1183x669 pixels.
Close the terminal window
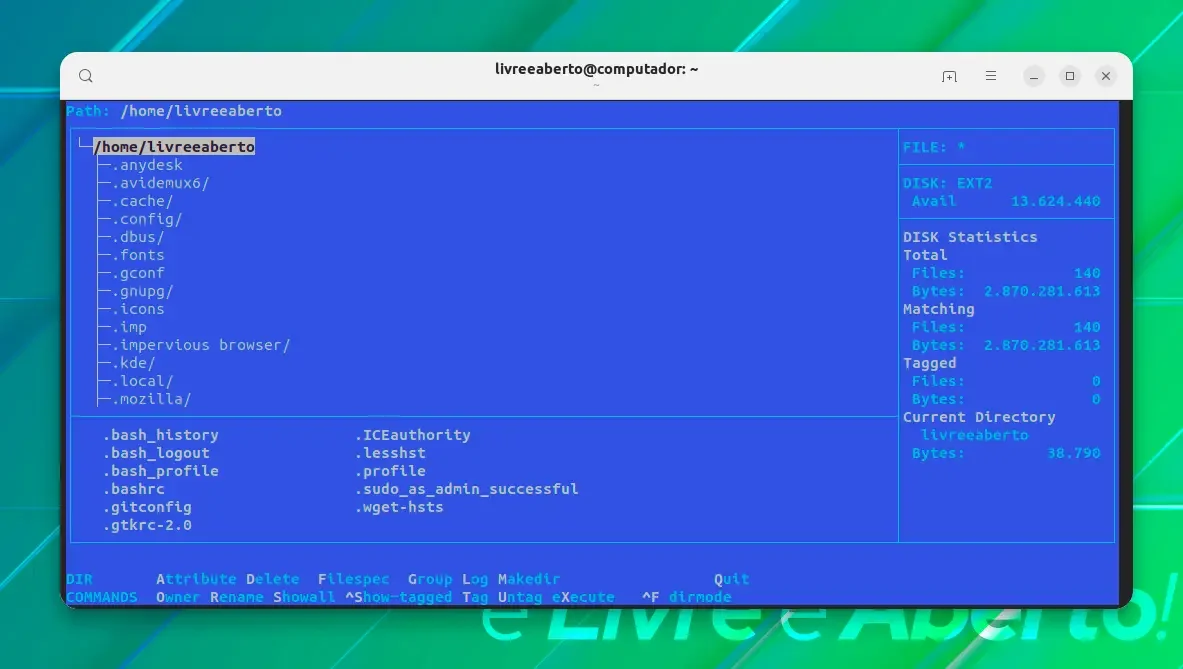click(1106, 75)
